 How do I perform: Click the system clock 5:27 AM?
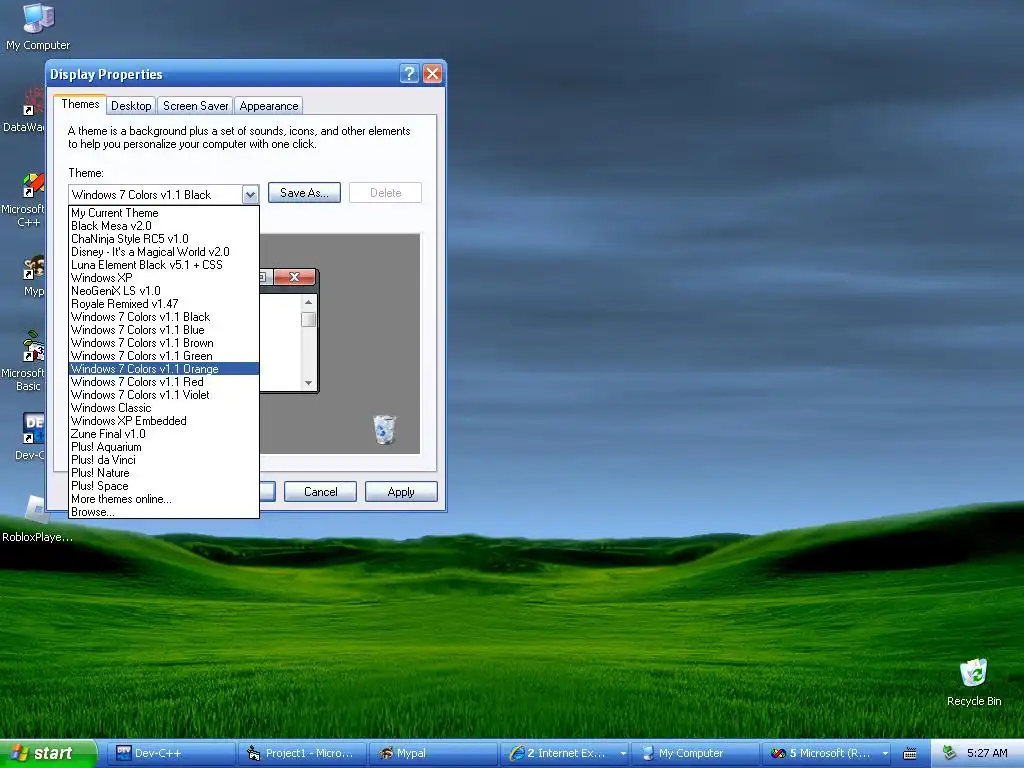click(x=987, y=753)
